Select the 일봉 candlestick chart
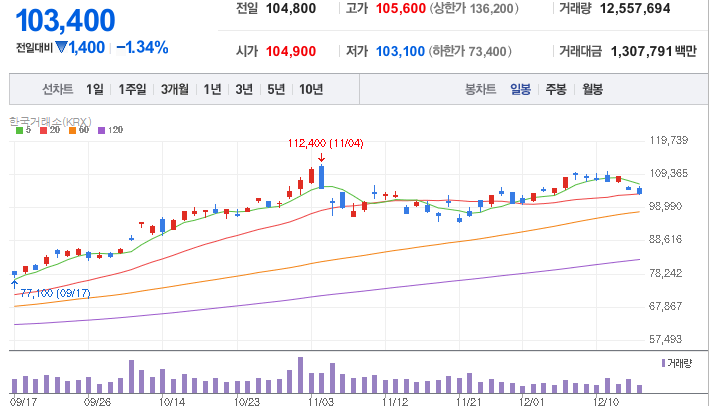Image resolution: width=714 pixels, height=406 pixels. click(520, 89)
